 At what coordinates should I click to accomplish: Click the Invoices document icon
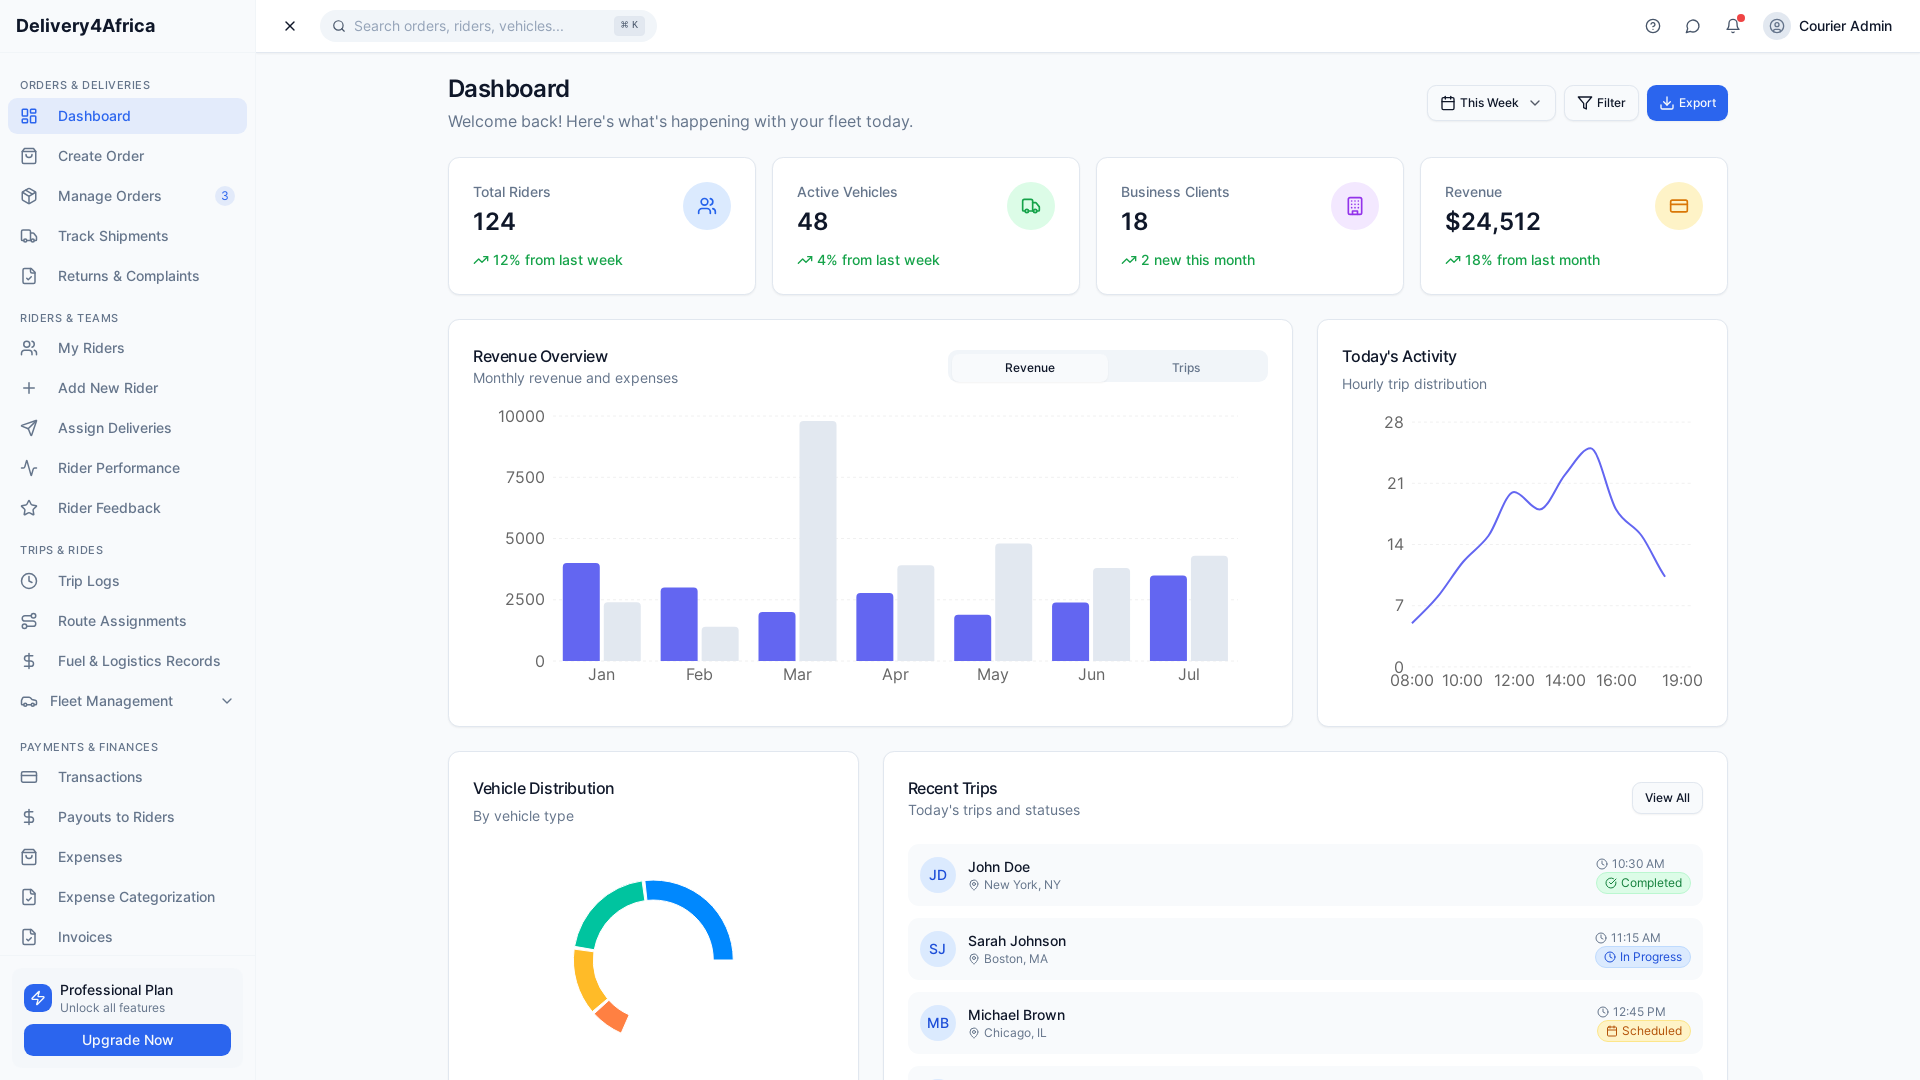tap(29, 937)
